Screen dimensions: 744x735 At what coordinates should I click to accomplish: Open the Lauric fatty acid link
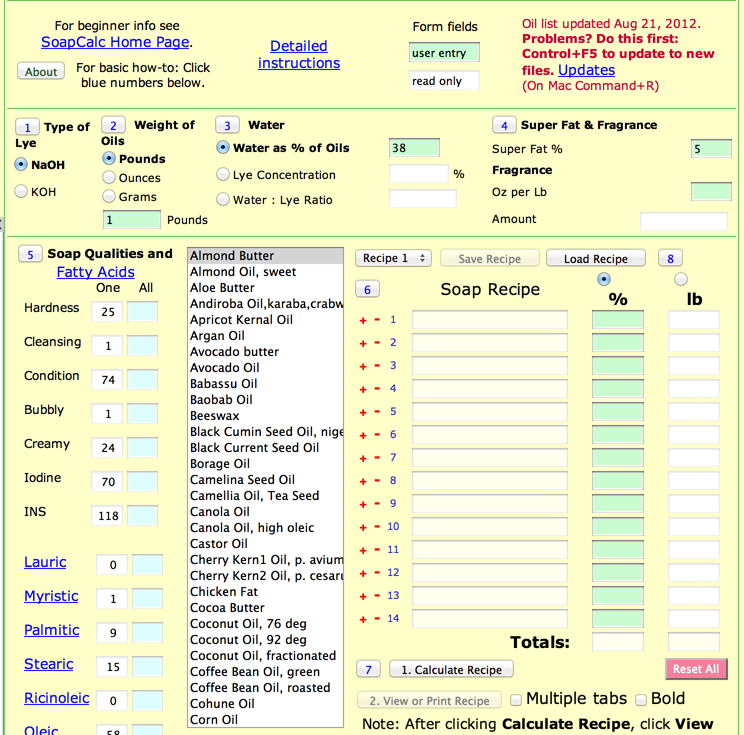pyautogui.click(x=45, y=562)
